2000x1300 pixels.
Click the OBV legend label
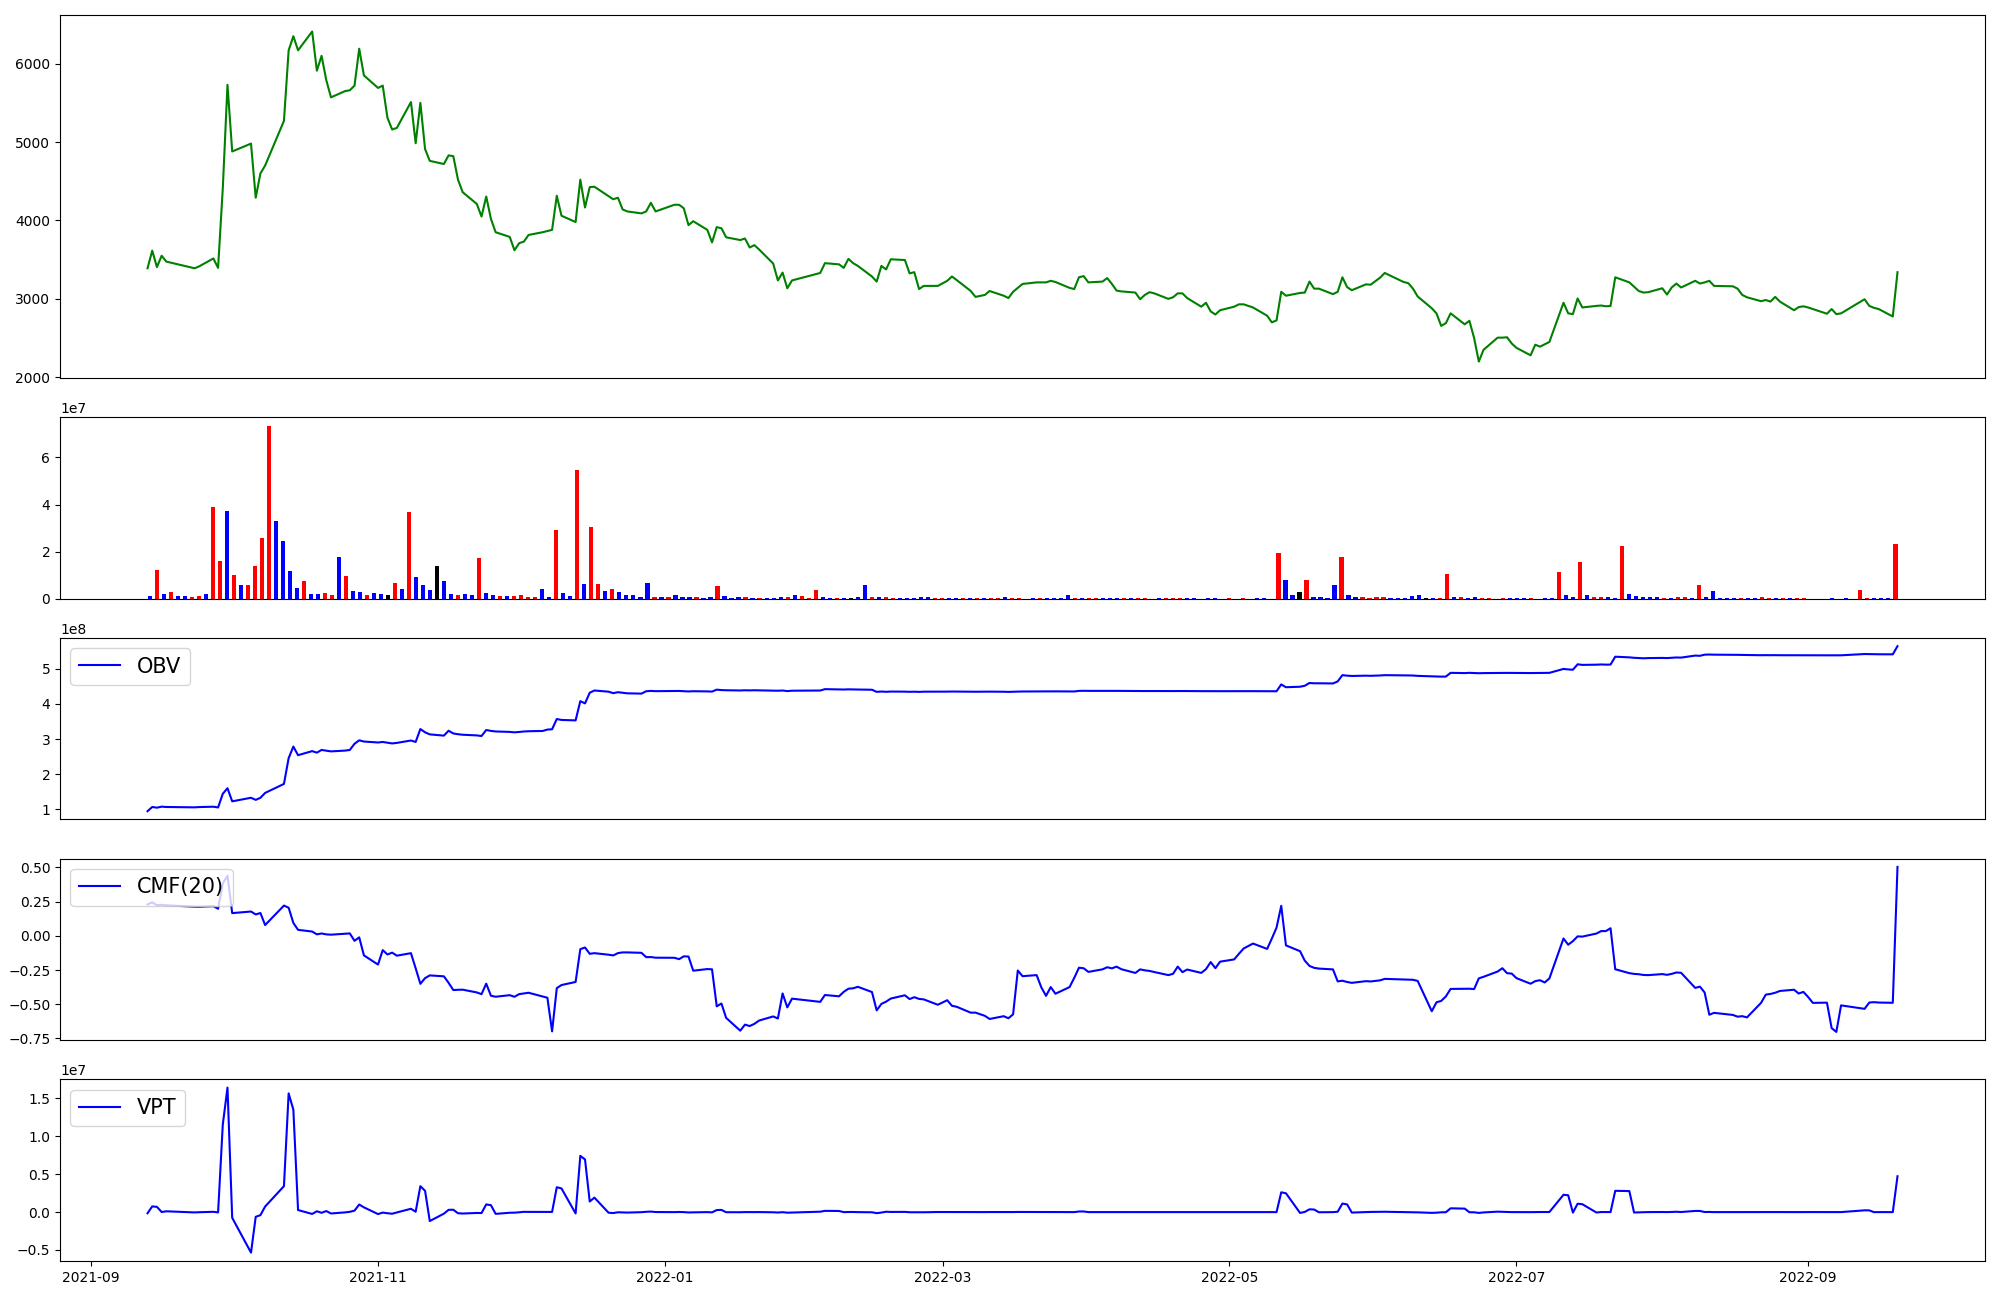point(158,666)
